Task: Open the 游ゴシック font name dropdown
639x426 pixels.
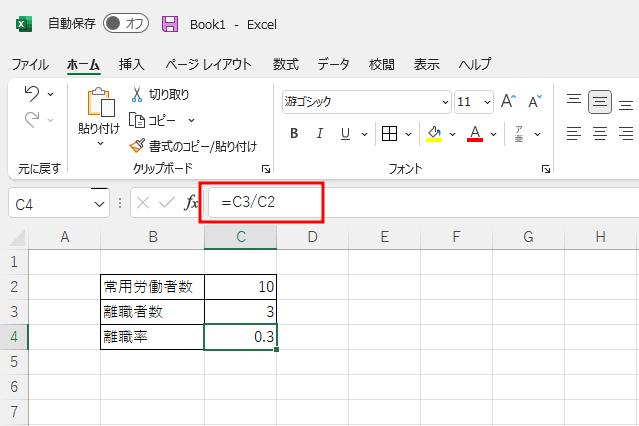Action: [x=445, y=102]
